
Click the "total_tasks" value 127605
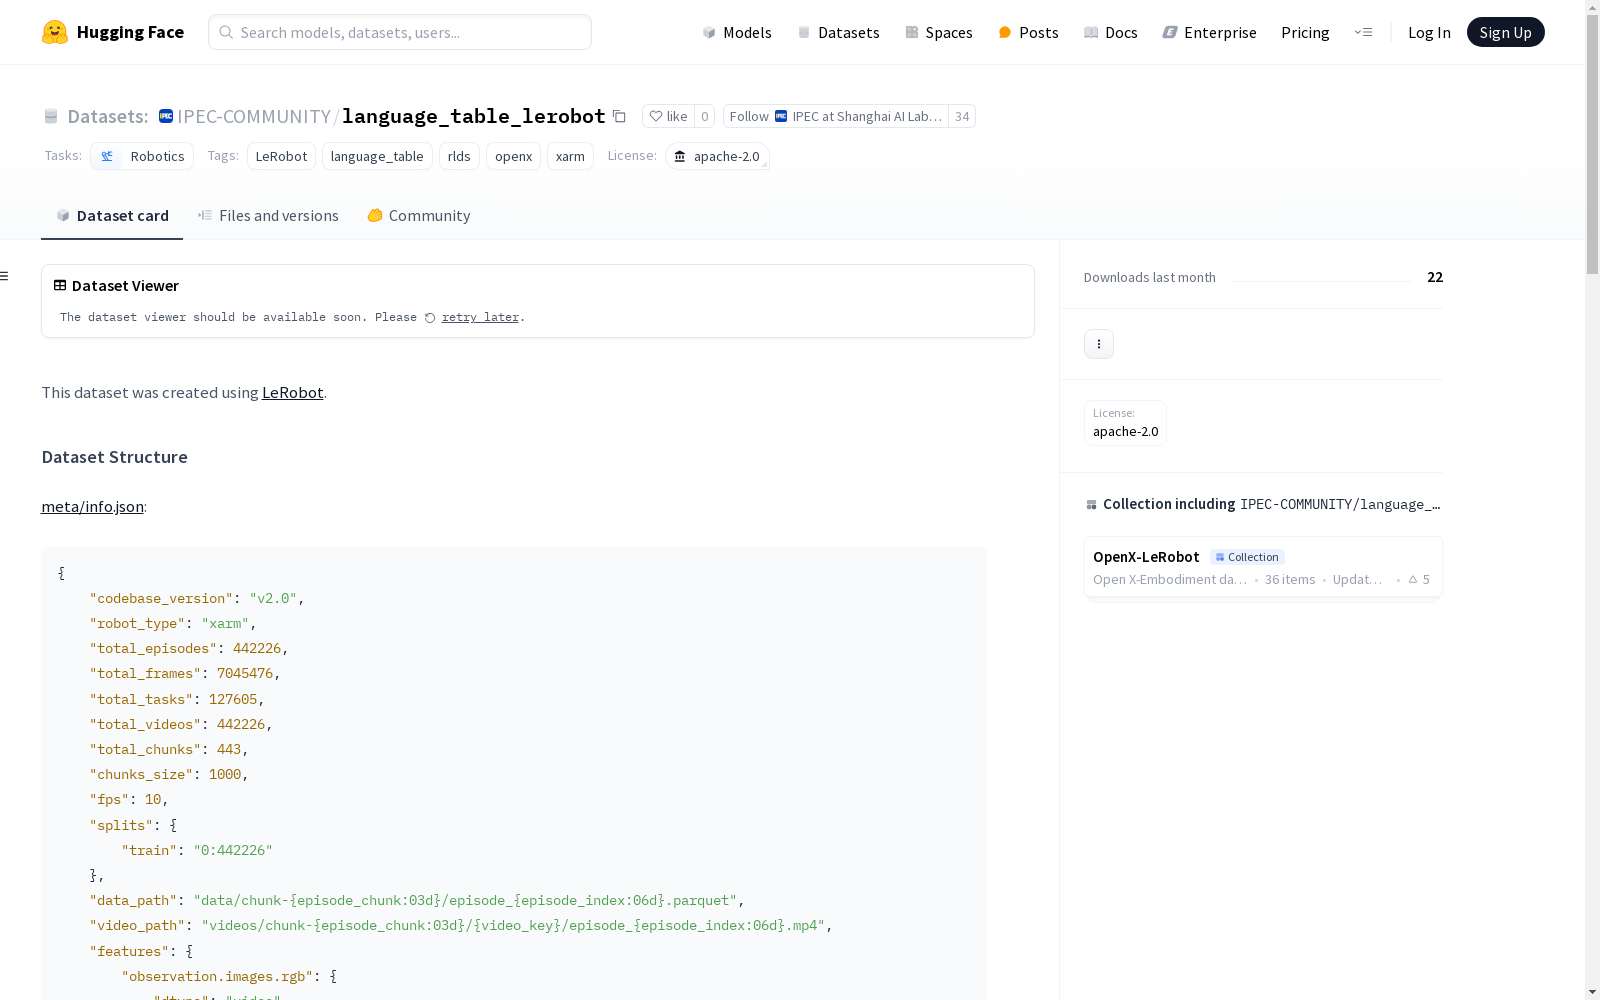tap(233, 700)
